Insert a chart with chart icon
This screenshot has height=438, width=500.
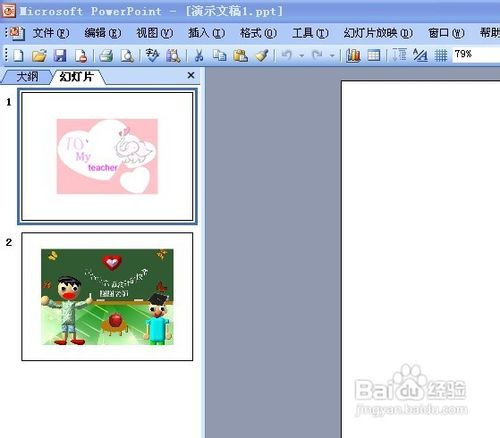353,55
